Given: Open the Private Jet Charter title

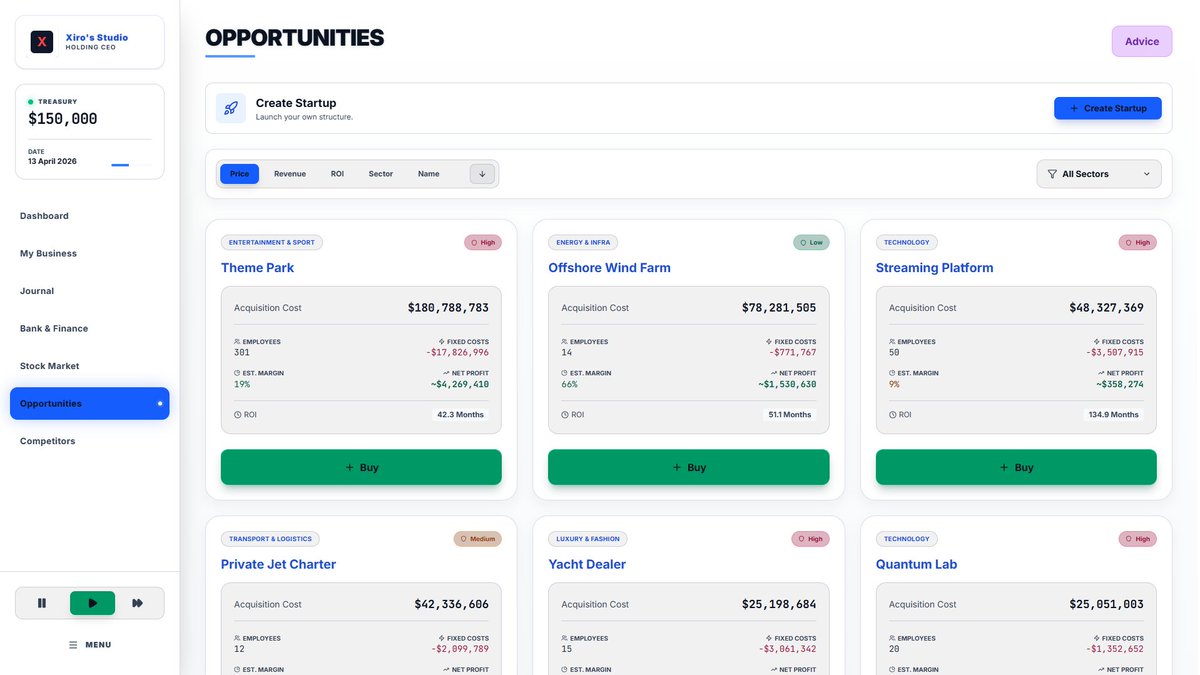Looking at the screenshot, I should (x=278, y=565).
